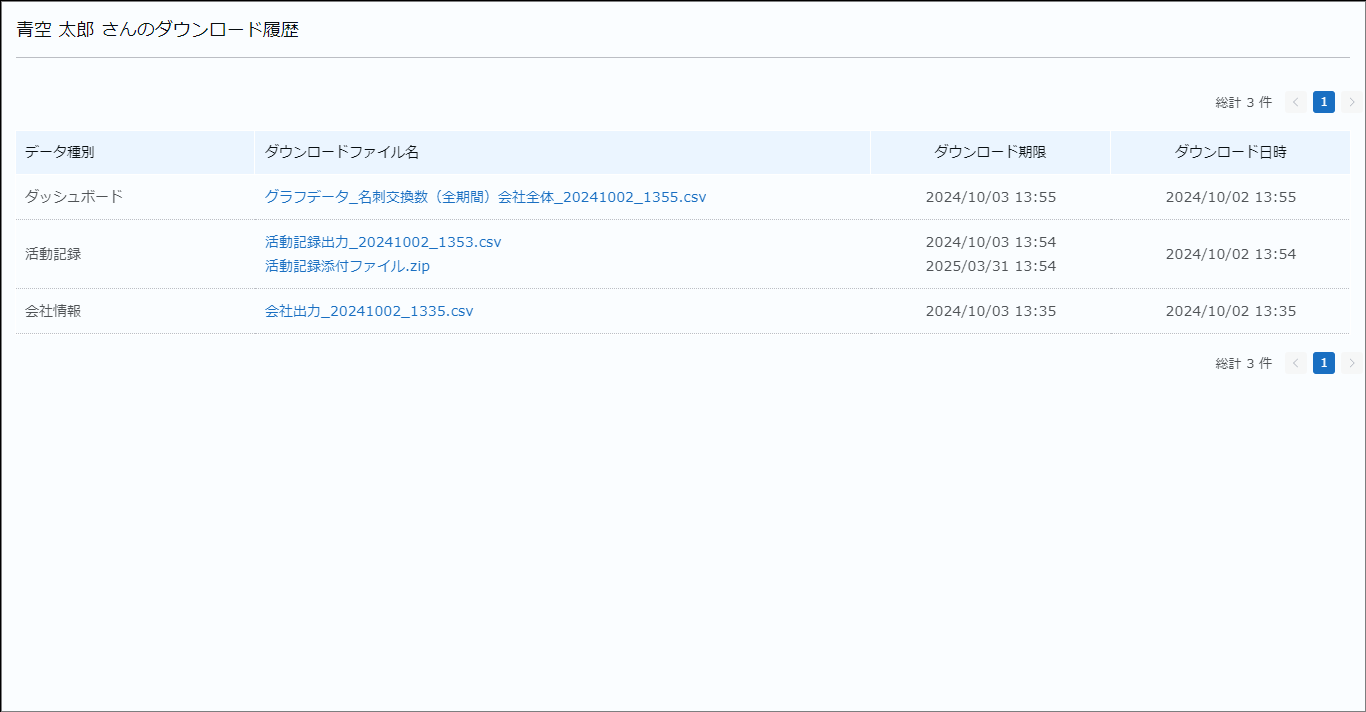1366x712 pixels.
Task: Click the ダウンロード期限 column header
Action: pos(990,152)
